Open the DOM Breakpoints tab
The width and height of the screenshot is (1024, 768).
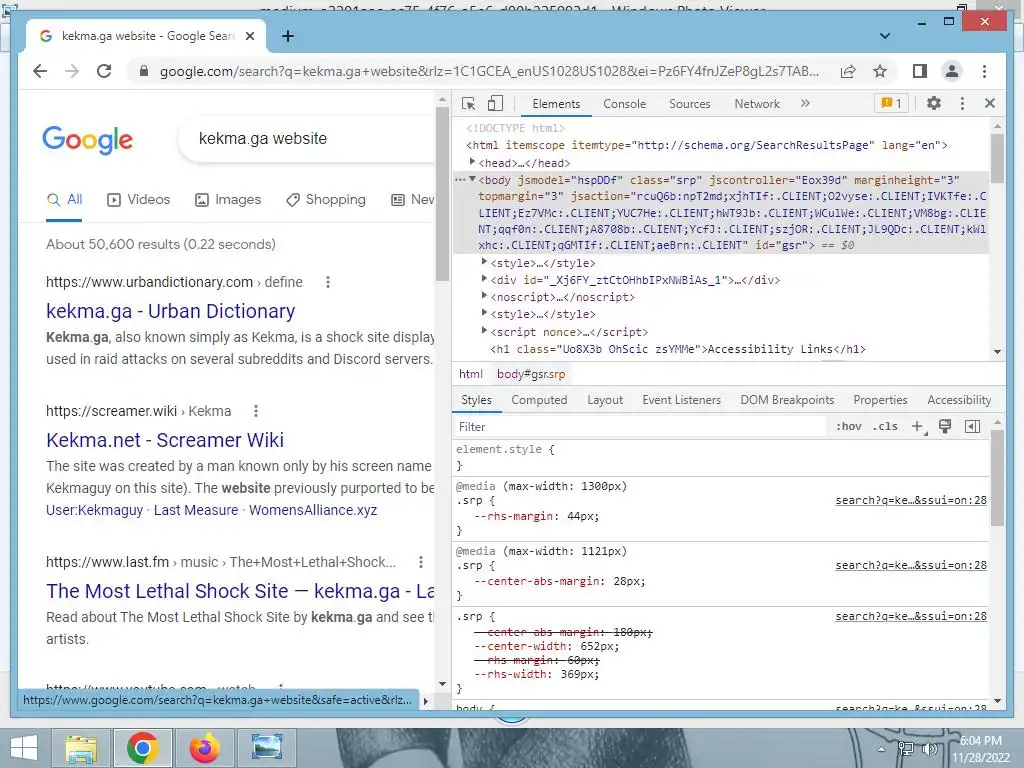(787, 400)
